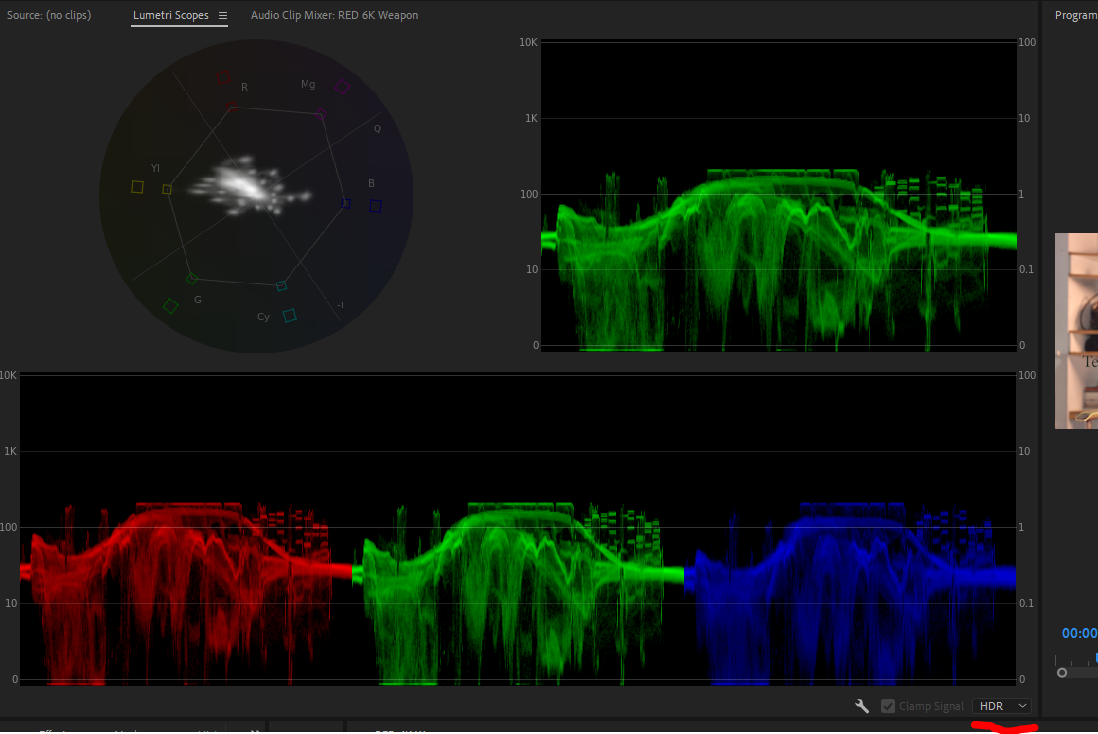Switch HDR mode via the dropdown
Image resolution: width=1098 pixels, height=734 pixels.
[1001, 705]
